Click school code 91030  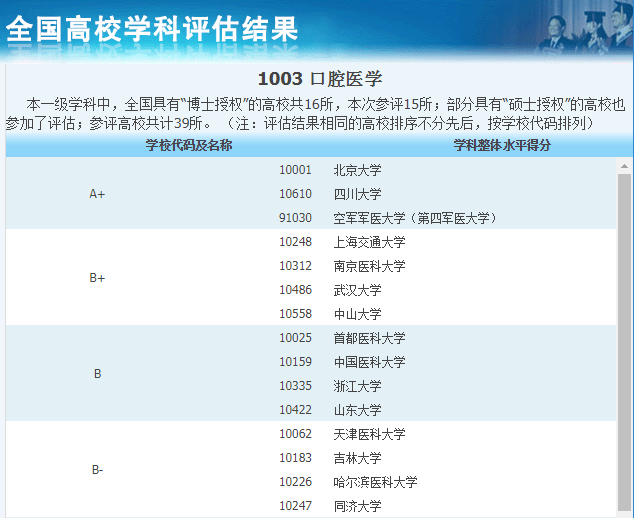pos(295,218)
